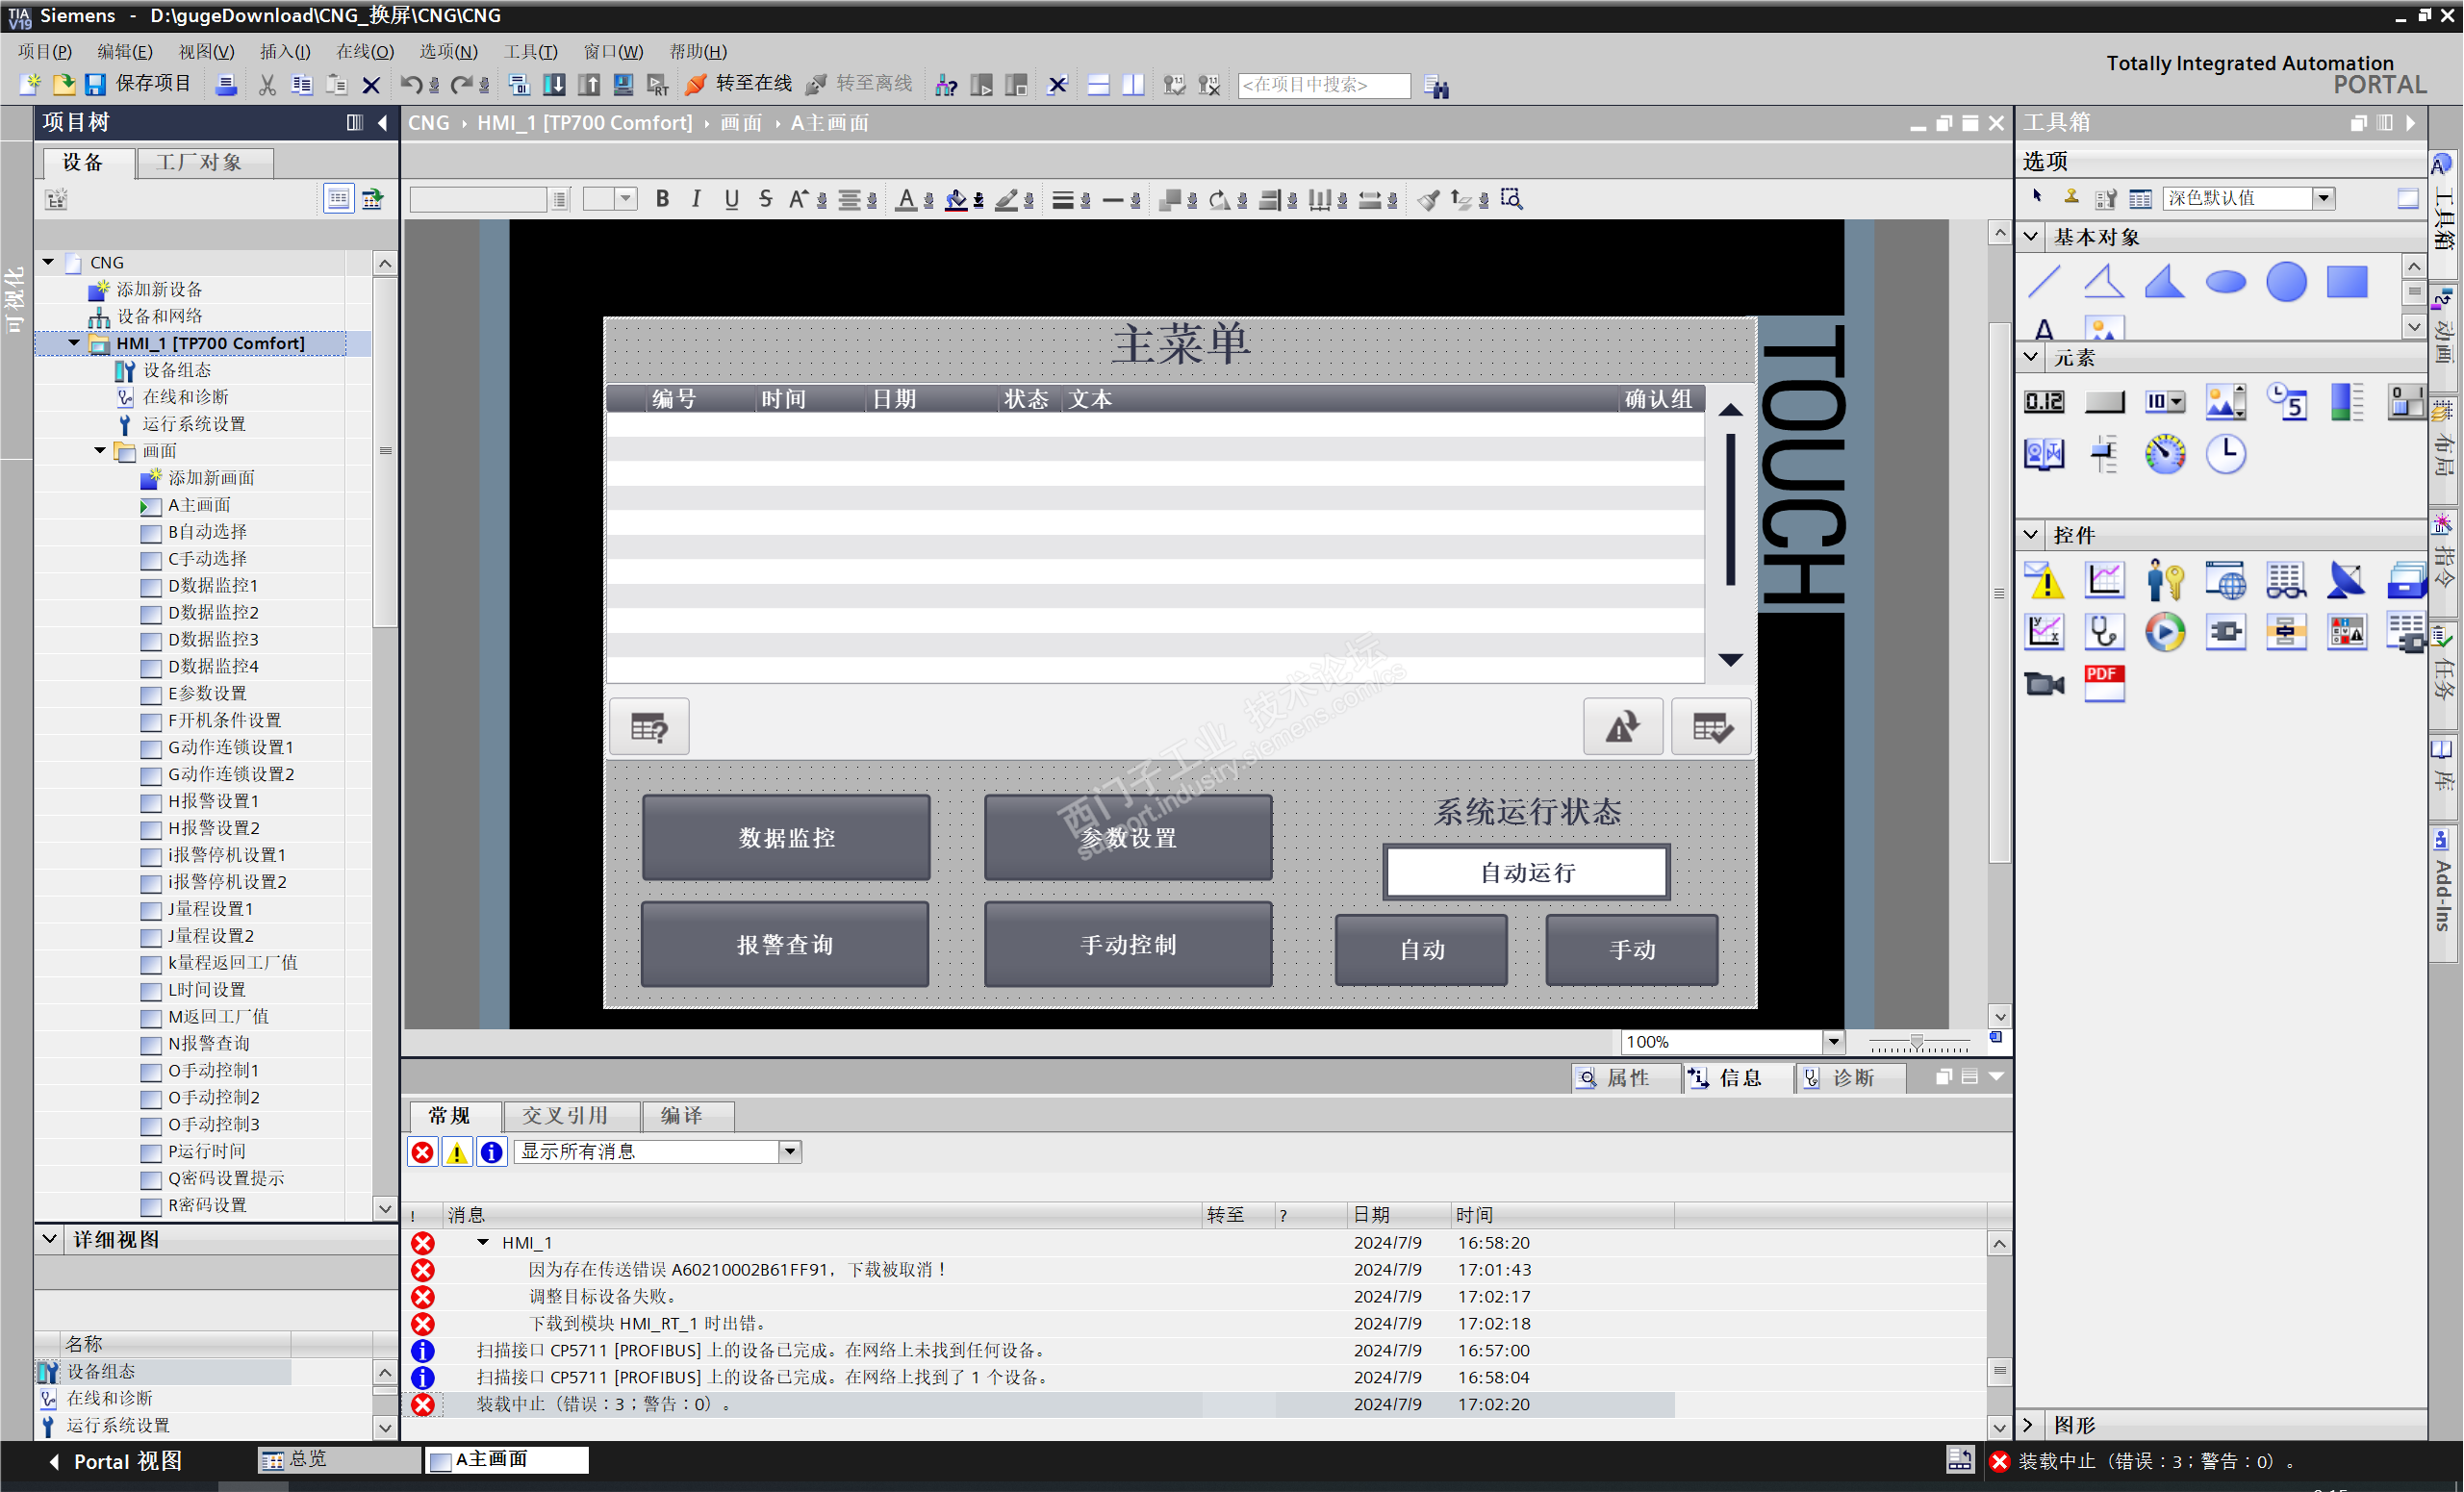Choose the Clock element icon
The height and width of the screenshot is (1492, 2464).
(x=2226, y=454)
